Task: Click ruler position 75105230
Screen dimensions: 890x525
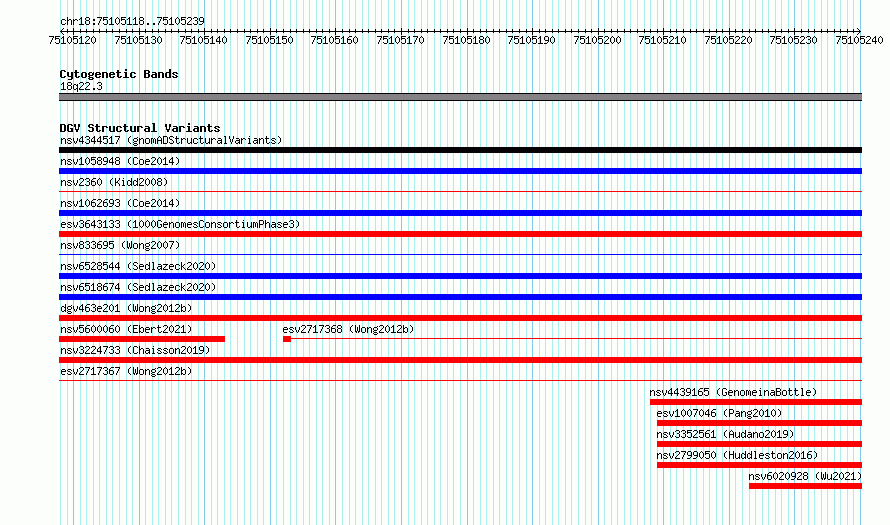Action: point(794,40)
